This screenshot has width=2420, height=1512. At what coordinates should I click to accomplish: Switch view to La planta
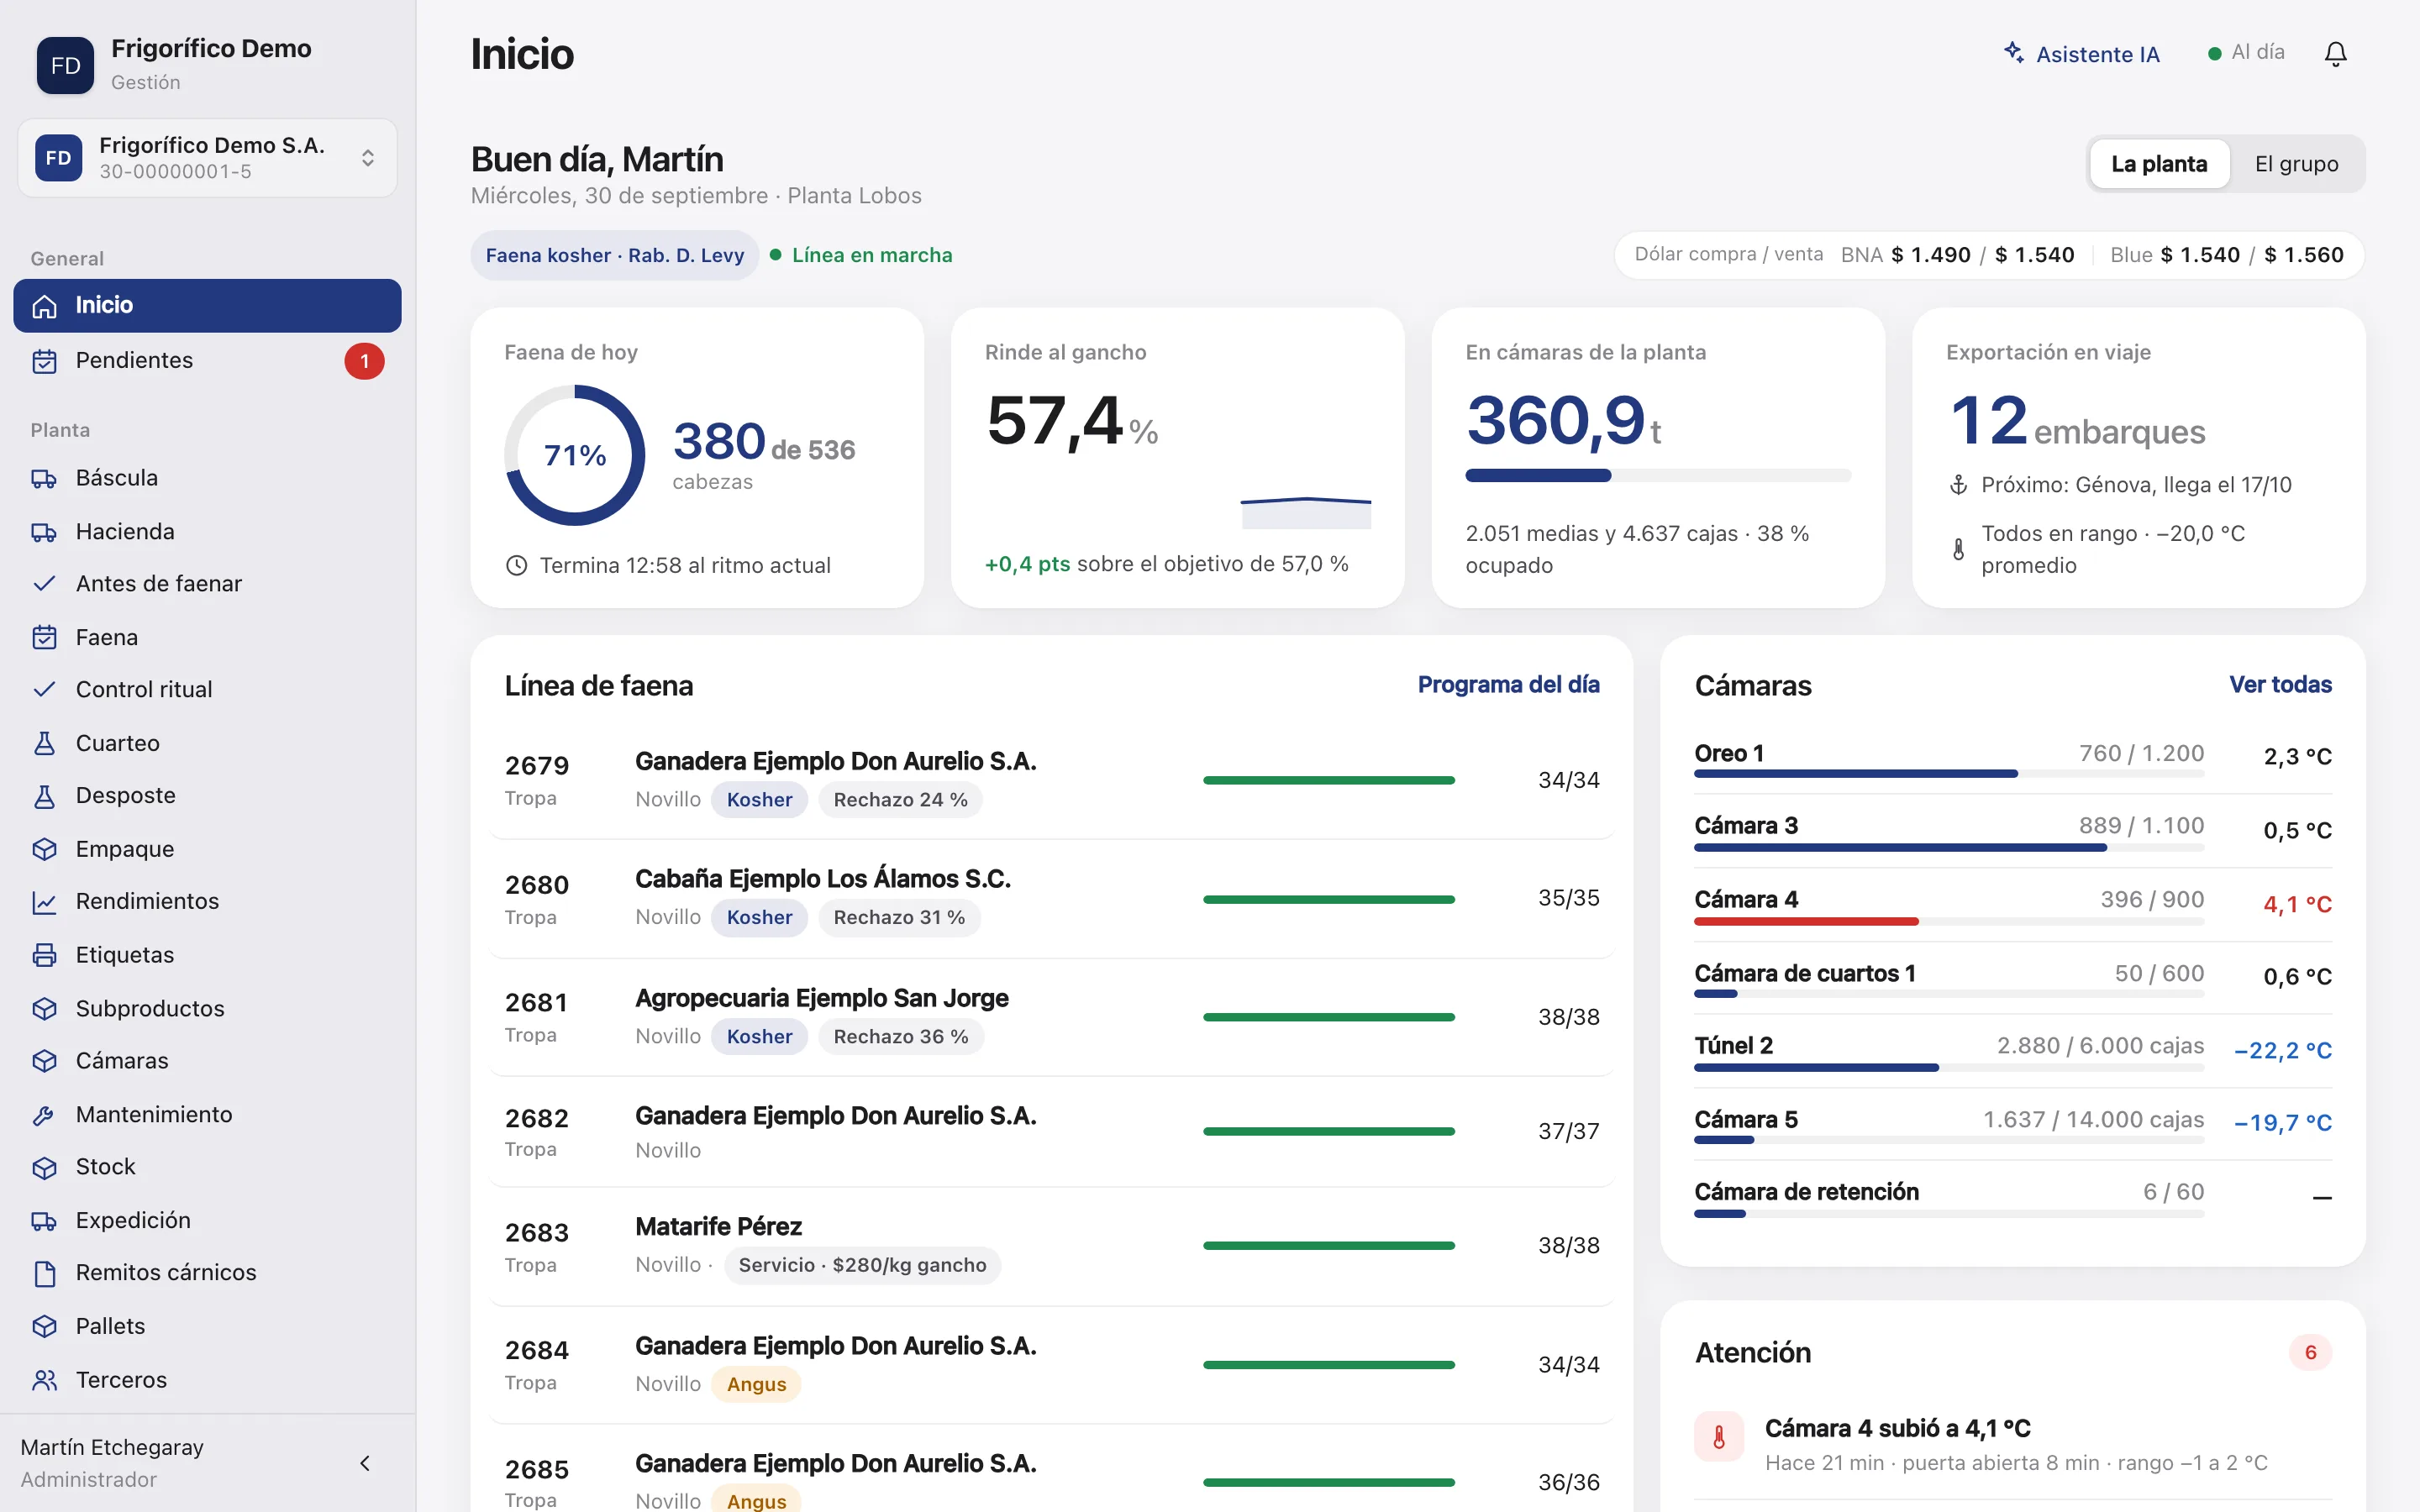click(2159, 164)
